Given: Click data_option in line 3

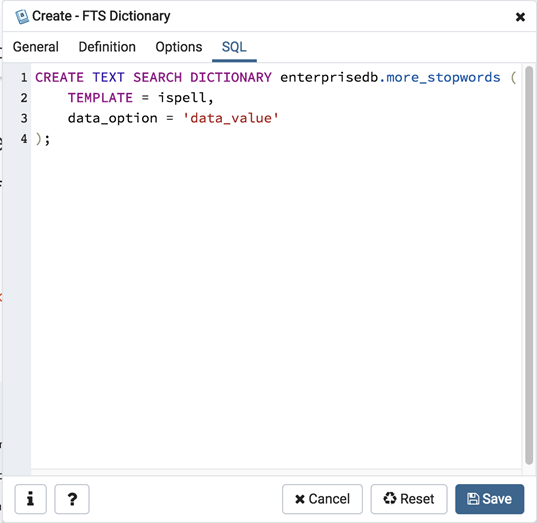Looking at the screenshot, I should click(113, 118).
